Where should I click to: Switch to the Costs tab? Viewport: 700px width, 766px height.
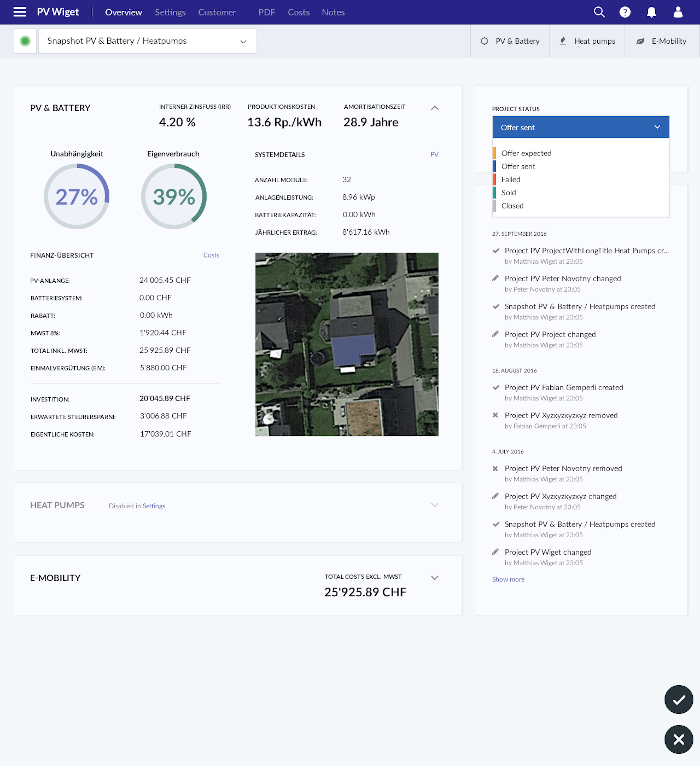pyautogui.click(x=298, y=12)
